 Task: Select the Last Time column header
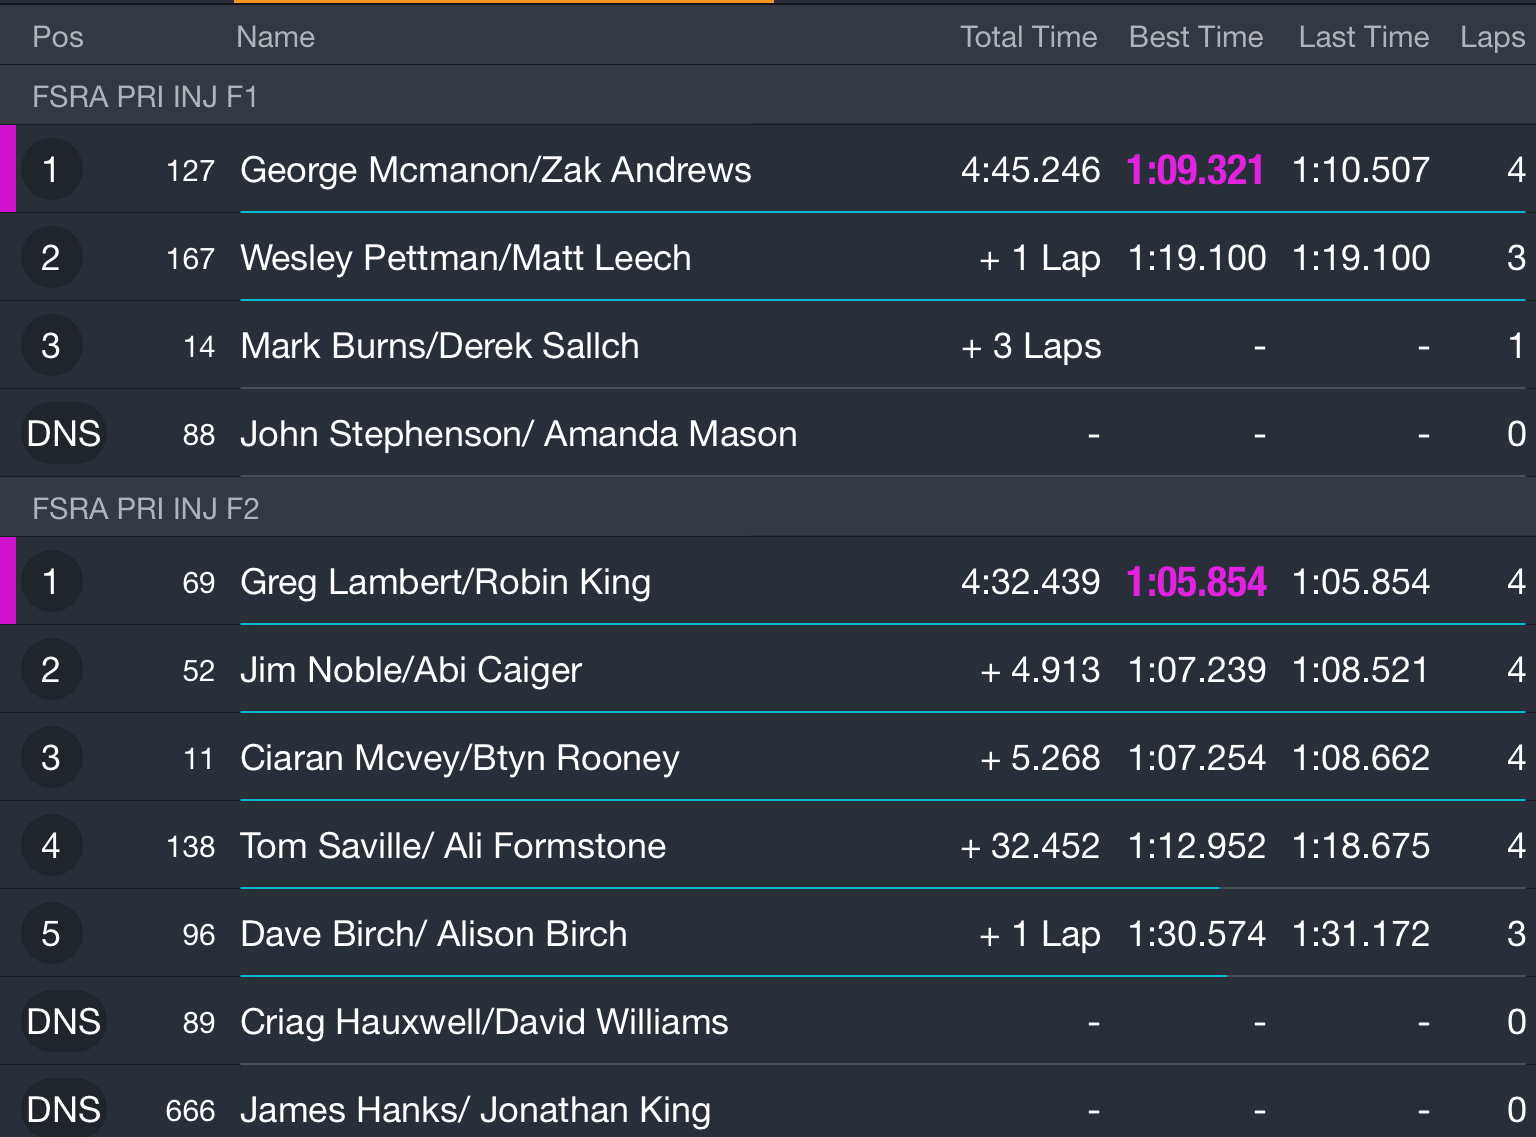(1363, 37)
